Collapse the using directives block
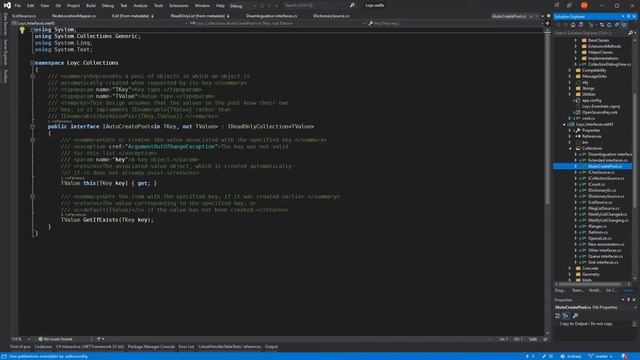Screen dimensions: 640x360 (x=33, y=30)
